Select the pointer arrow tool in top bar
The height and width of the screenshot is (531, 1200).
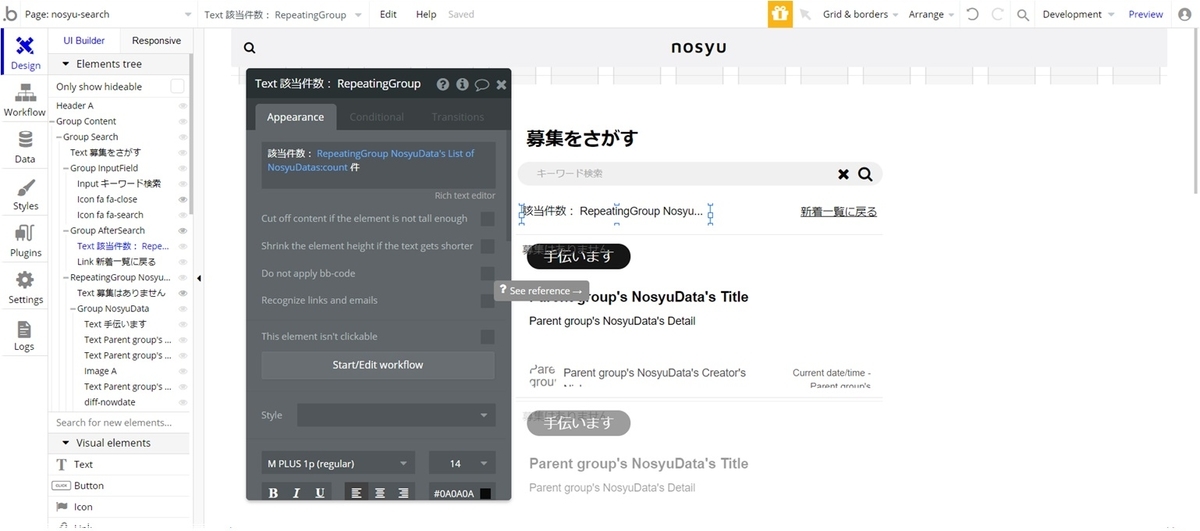(806, 15)
